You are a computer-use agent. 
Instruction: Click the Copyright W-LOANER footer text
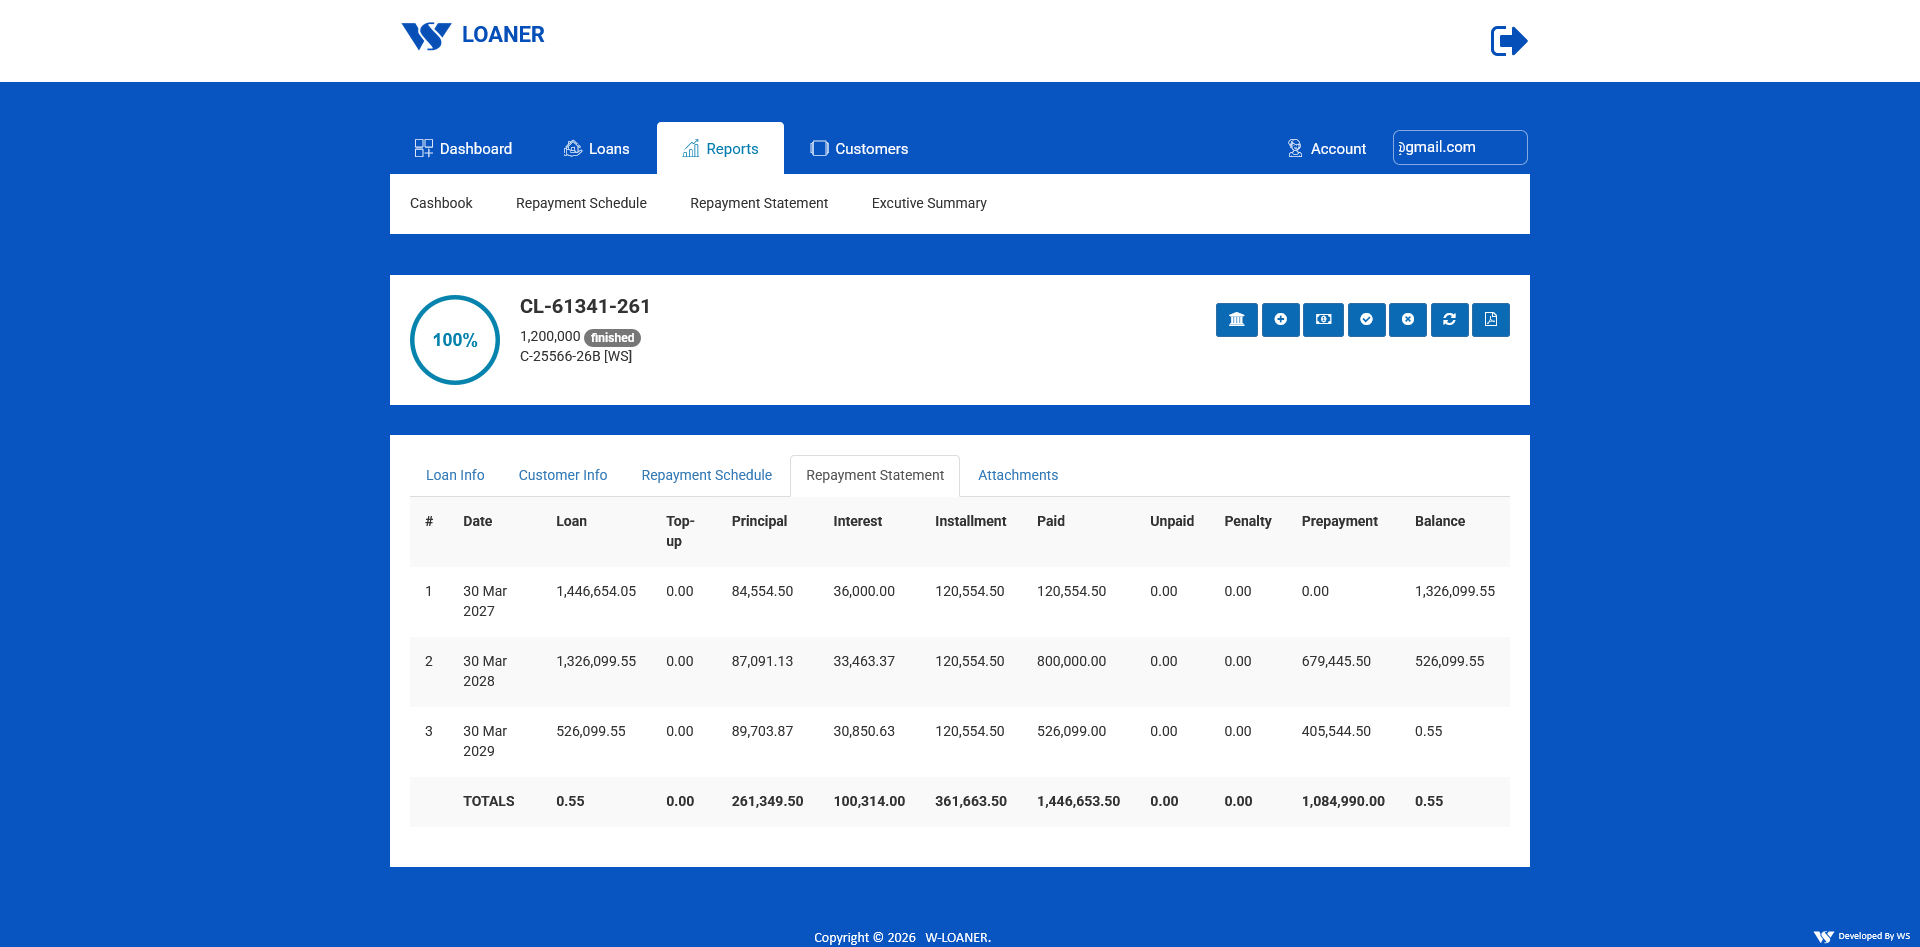[902, 937]
